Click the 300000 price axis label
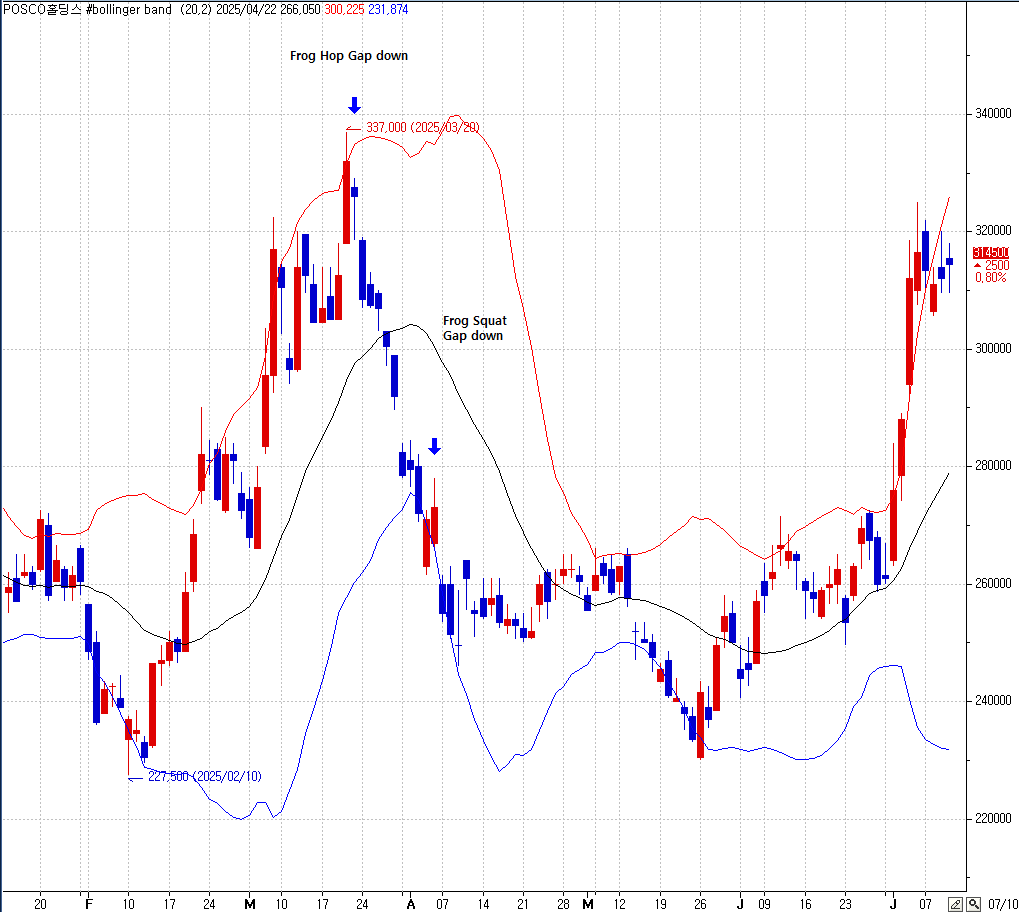Screen dimensions: 1019x912 [993, 349]
